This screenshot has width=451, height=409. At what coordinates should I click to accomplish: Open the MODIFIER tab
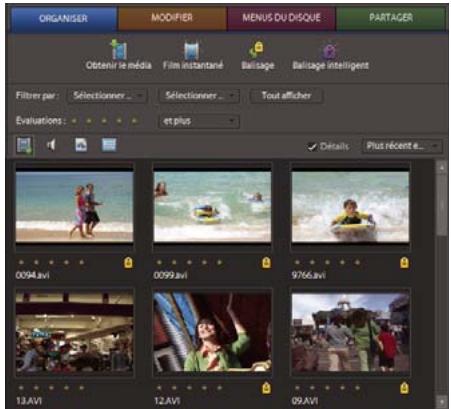tap(172, 18)
